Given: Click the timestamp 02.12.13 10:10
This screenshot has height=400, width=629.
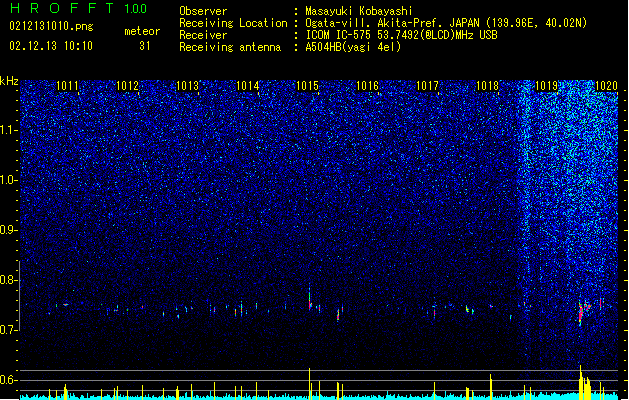Looking at the screenshot, I should (x=51, y=46).
